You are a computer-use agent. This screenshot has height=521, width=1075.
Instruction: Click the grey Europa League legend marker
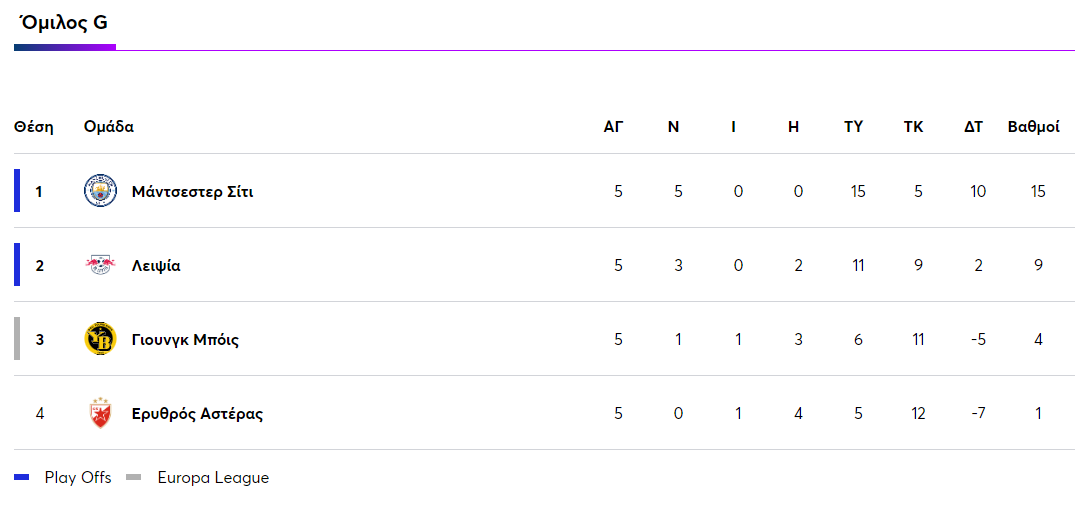point(134,478)
